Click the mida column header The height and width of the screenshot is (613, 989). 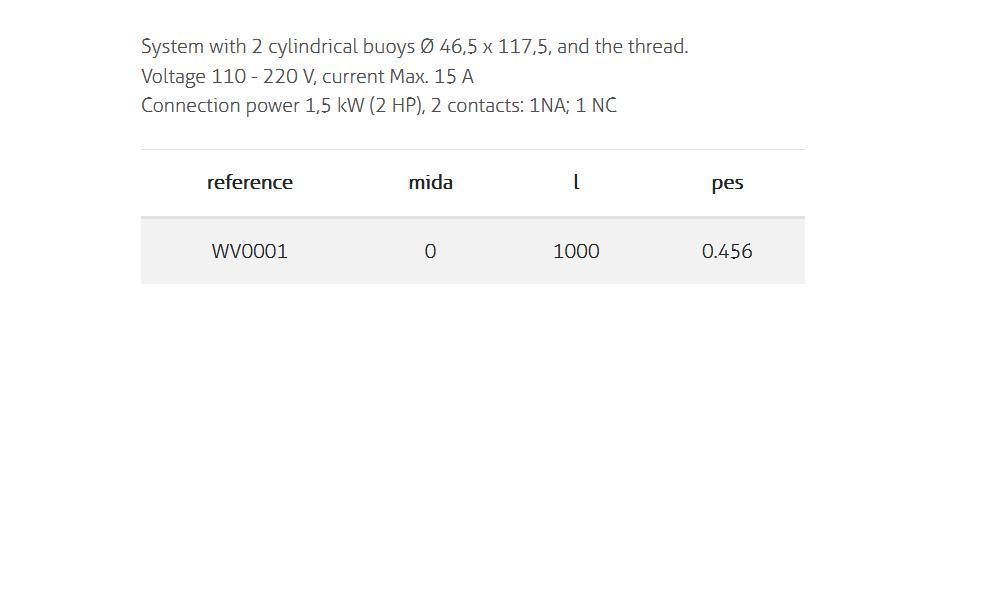tap(430, 183)
